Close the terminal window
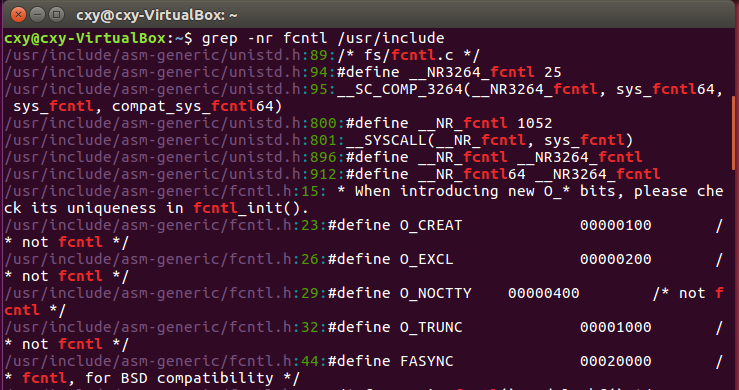The image size is (739, 390). click(x=18, y=15)
